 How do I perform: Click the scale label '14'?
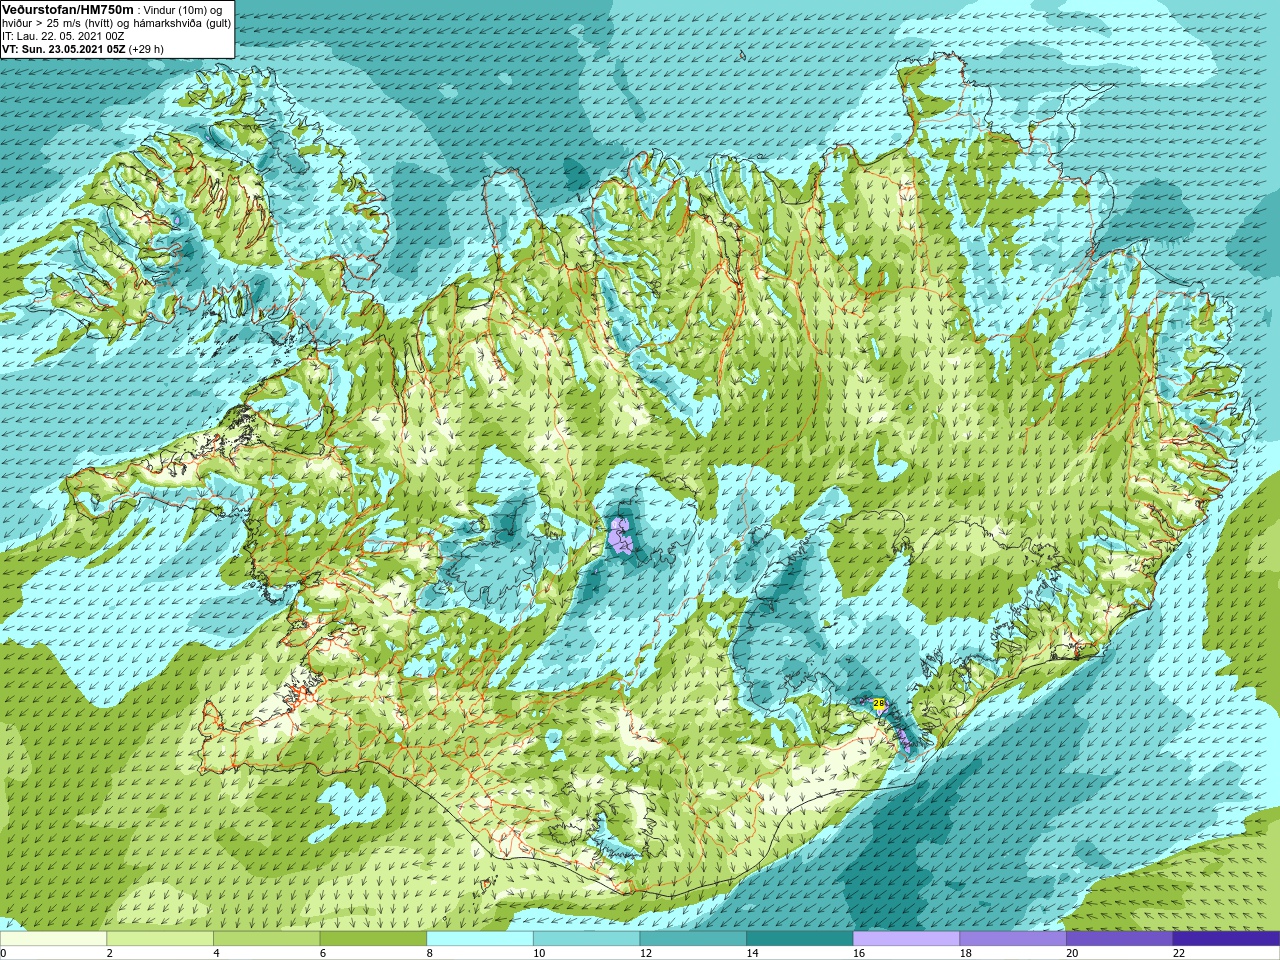click(x=753, y=953)
